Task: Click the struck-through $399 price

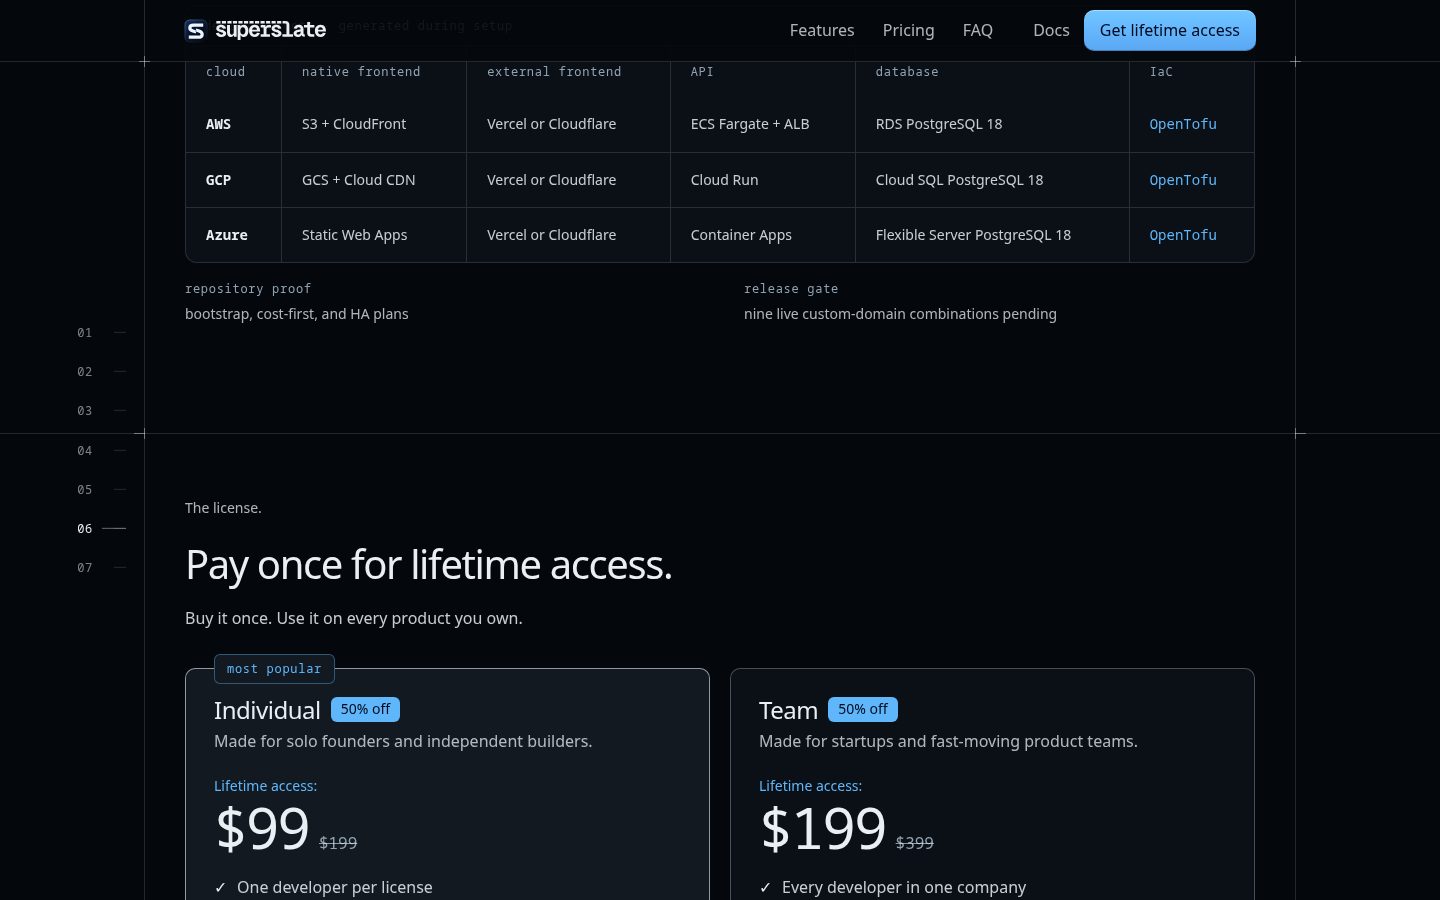Action: 915,843
